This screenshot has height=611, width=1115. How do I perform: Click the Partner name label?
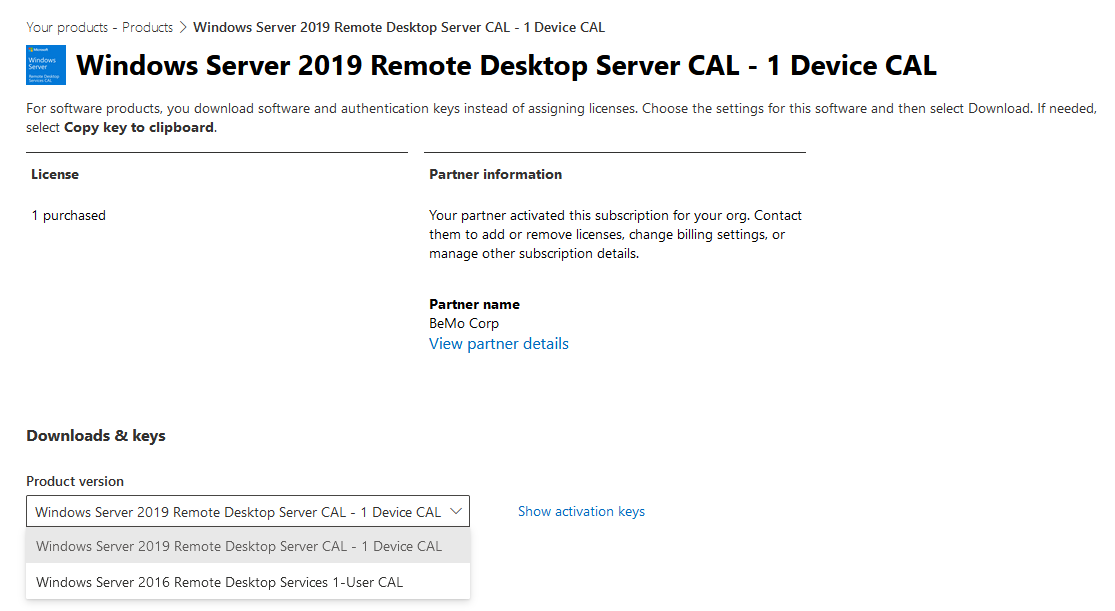[x=474, y=304]
